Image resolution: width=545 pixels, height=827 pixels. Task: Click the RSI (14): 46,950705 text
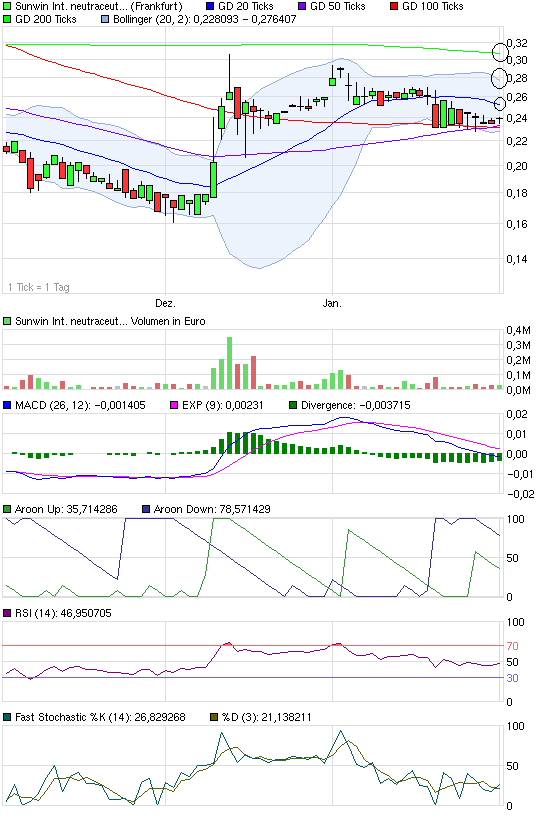point(63,613)
